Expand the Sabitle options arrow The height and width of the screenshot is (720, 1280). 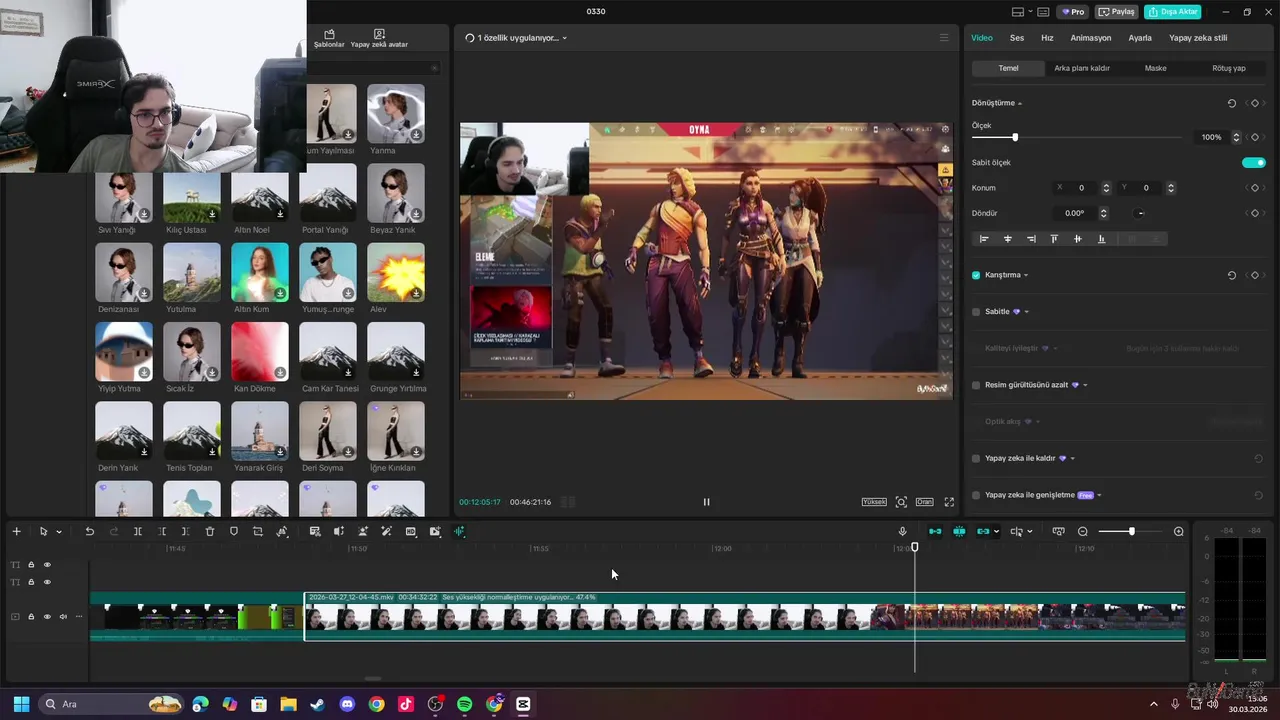click(1026, 312)
